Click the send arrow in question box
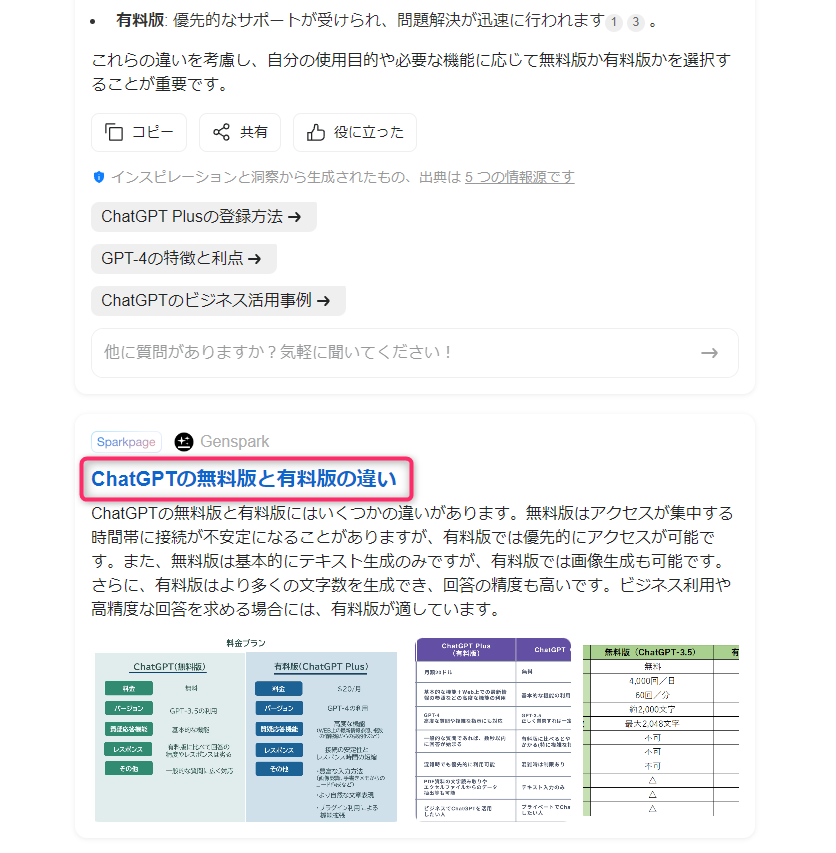The image size is (836, 853). (x=709, y=353)
